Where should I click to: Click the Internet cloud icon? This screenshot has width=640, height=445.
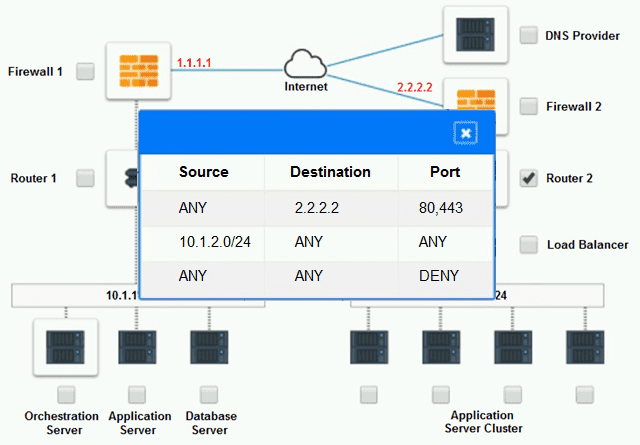(x=304, y=66)
